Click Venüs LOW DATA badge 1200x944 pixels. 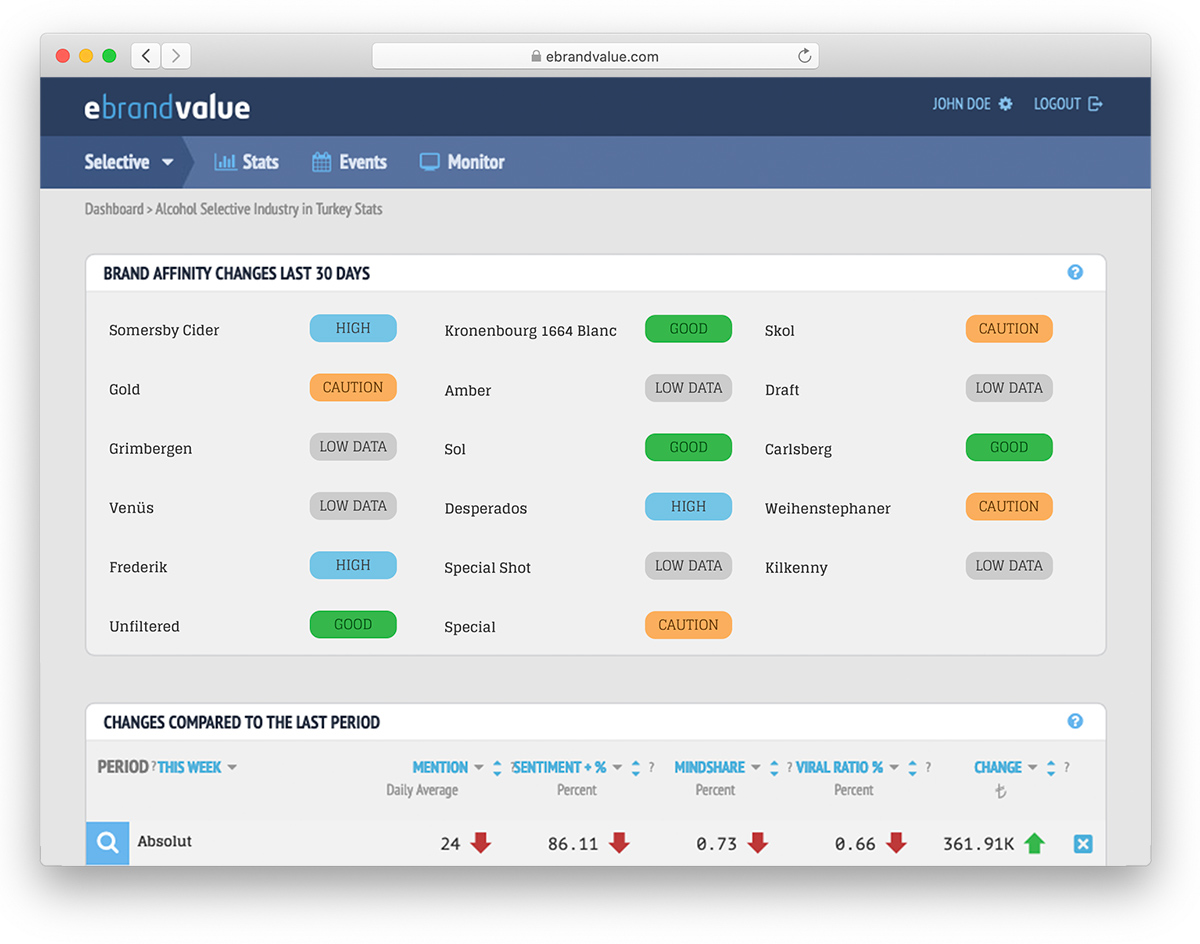click(x=353, y=505)
